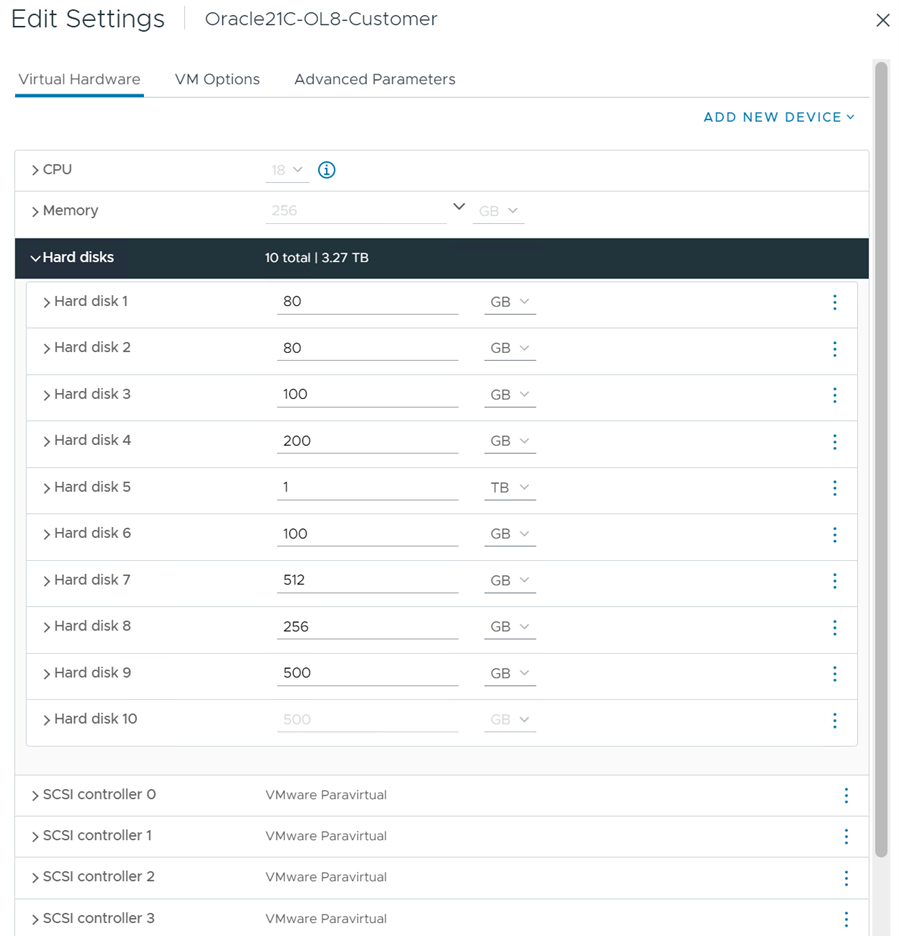
Task: Open the actions menu for SCSI controller 2
Action: [845, 878]
